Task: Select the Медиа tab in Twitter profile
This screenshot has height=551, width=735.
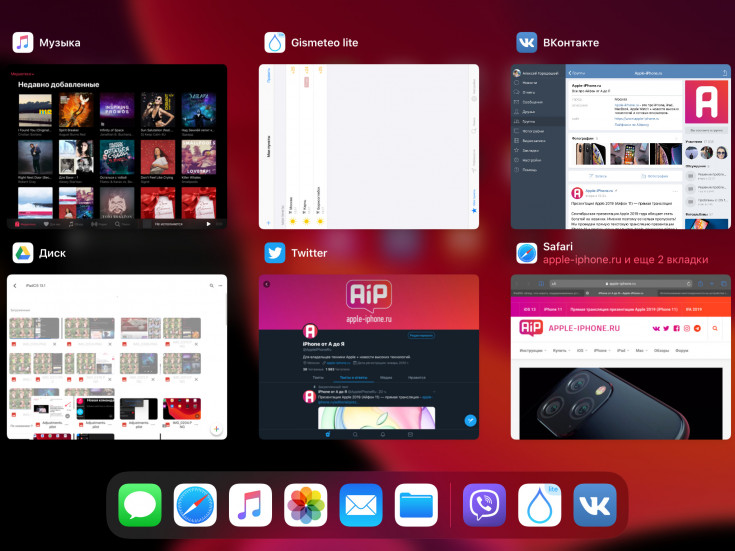Action: click(x=386, y=377)
